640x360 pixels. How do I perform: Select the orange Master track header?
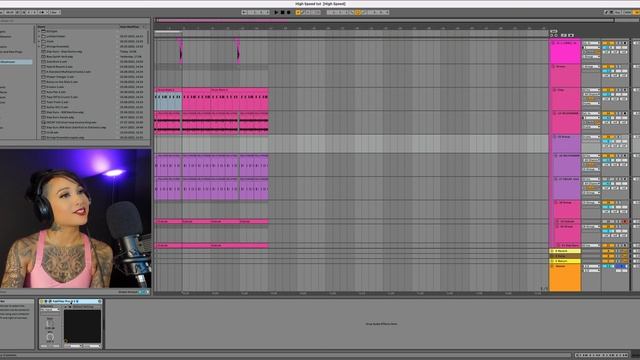pos(565,278)
